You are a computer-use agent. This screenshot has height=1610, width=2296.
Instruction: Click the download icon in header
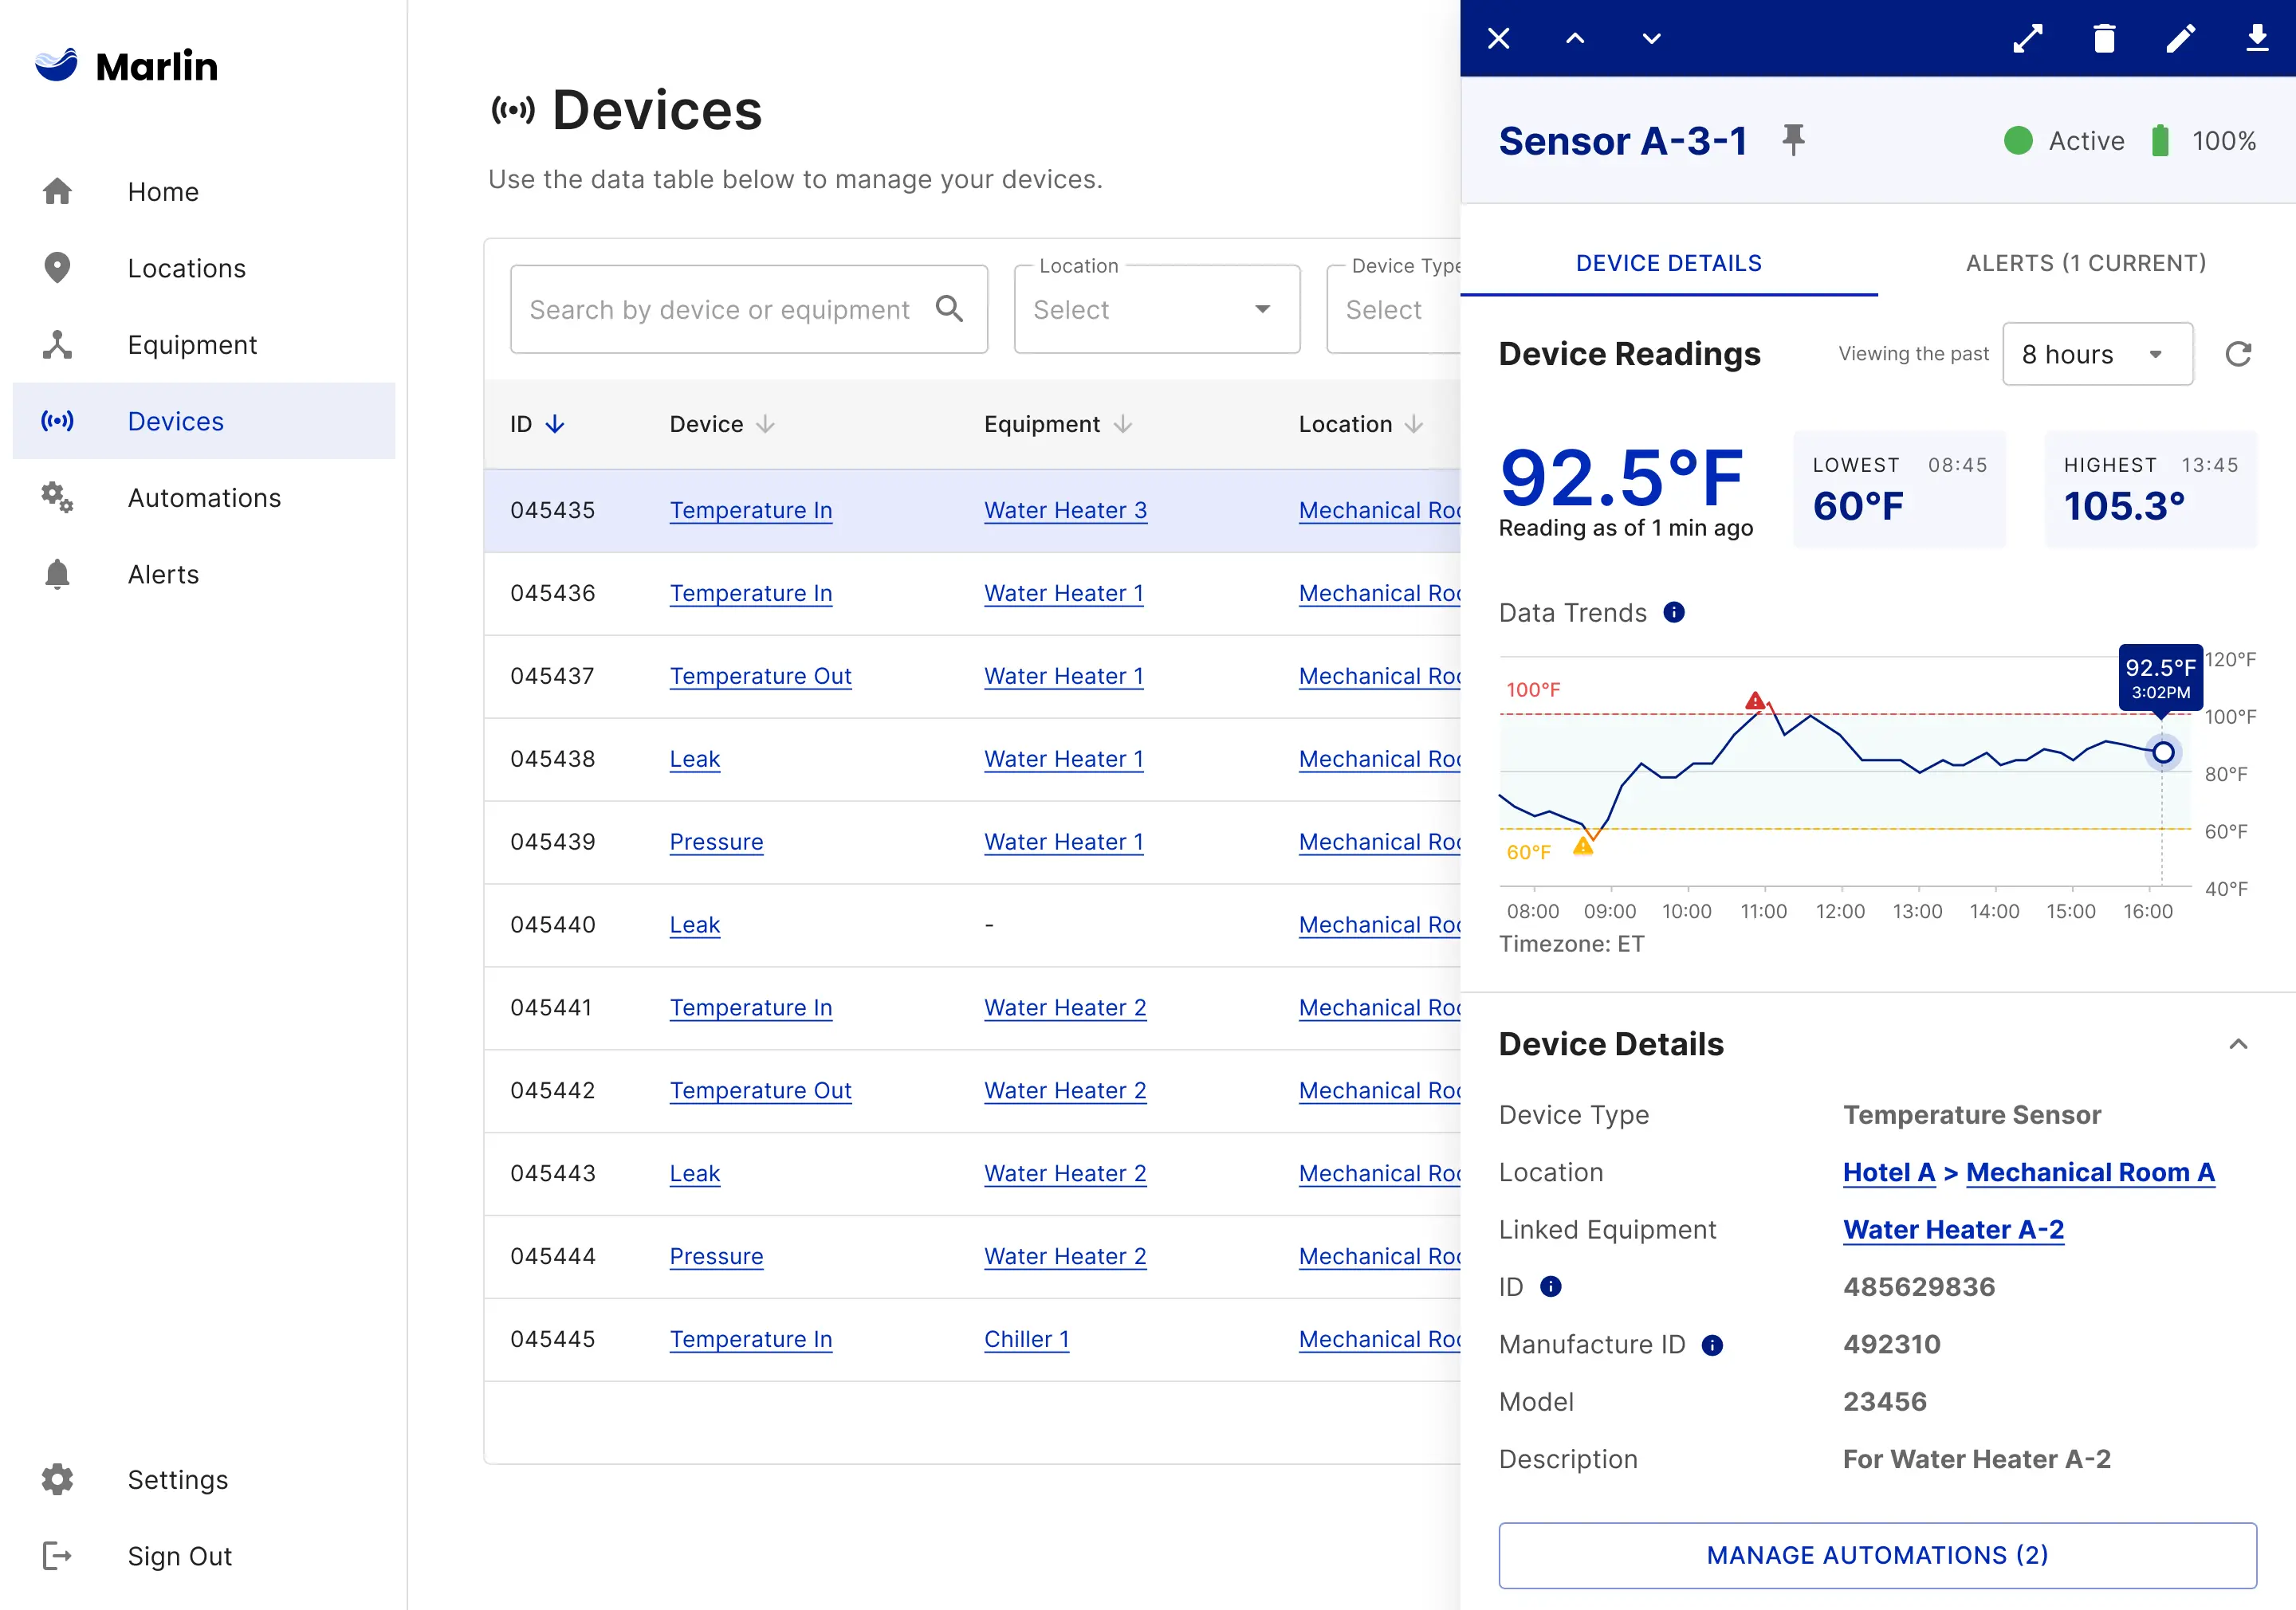point(2257,38)
